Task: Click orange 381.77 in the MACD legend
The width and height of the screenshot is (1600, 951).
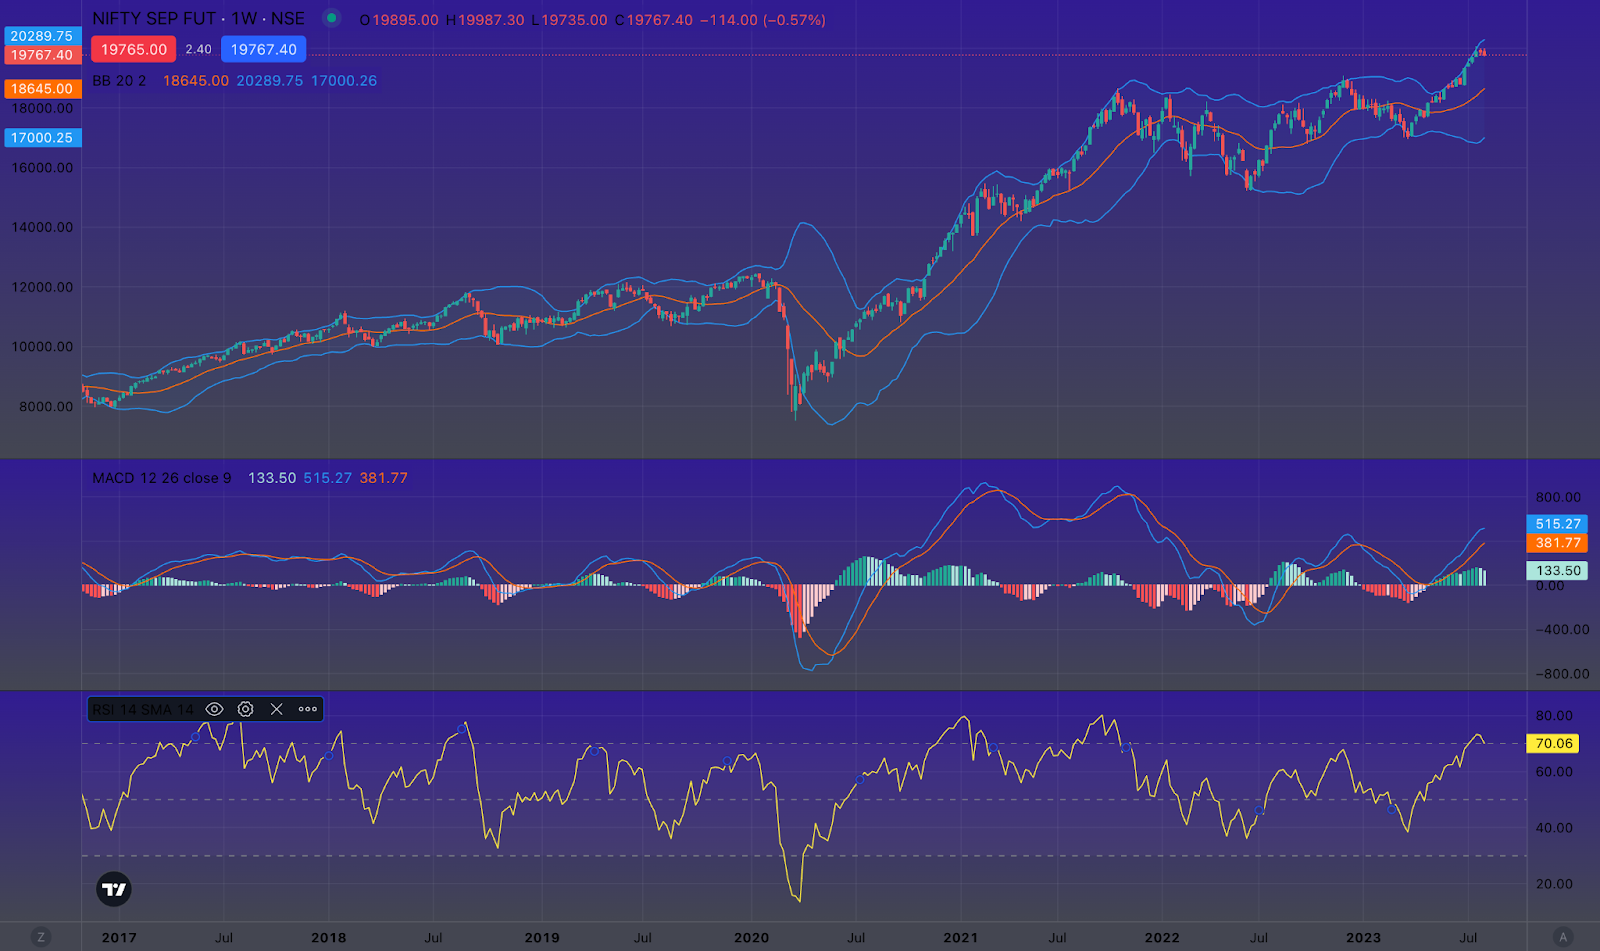Action: pos(384,478)
